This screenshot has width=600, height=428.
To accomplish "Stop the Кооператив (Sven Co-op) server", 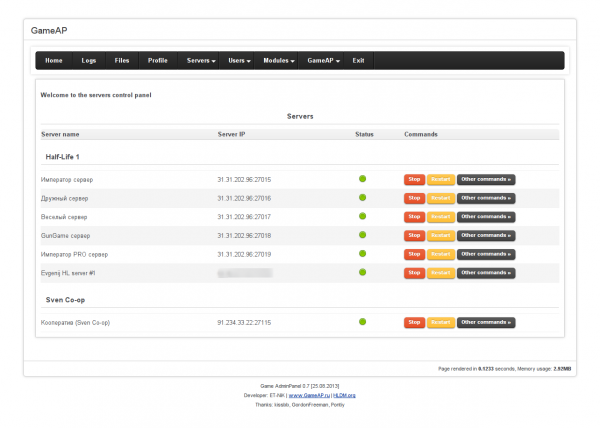I will [414, 322].
